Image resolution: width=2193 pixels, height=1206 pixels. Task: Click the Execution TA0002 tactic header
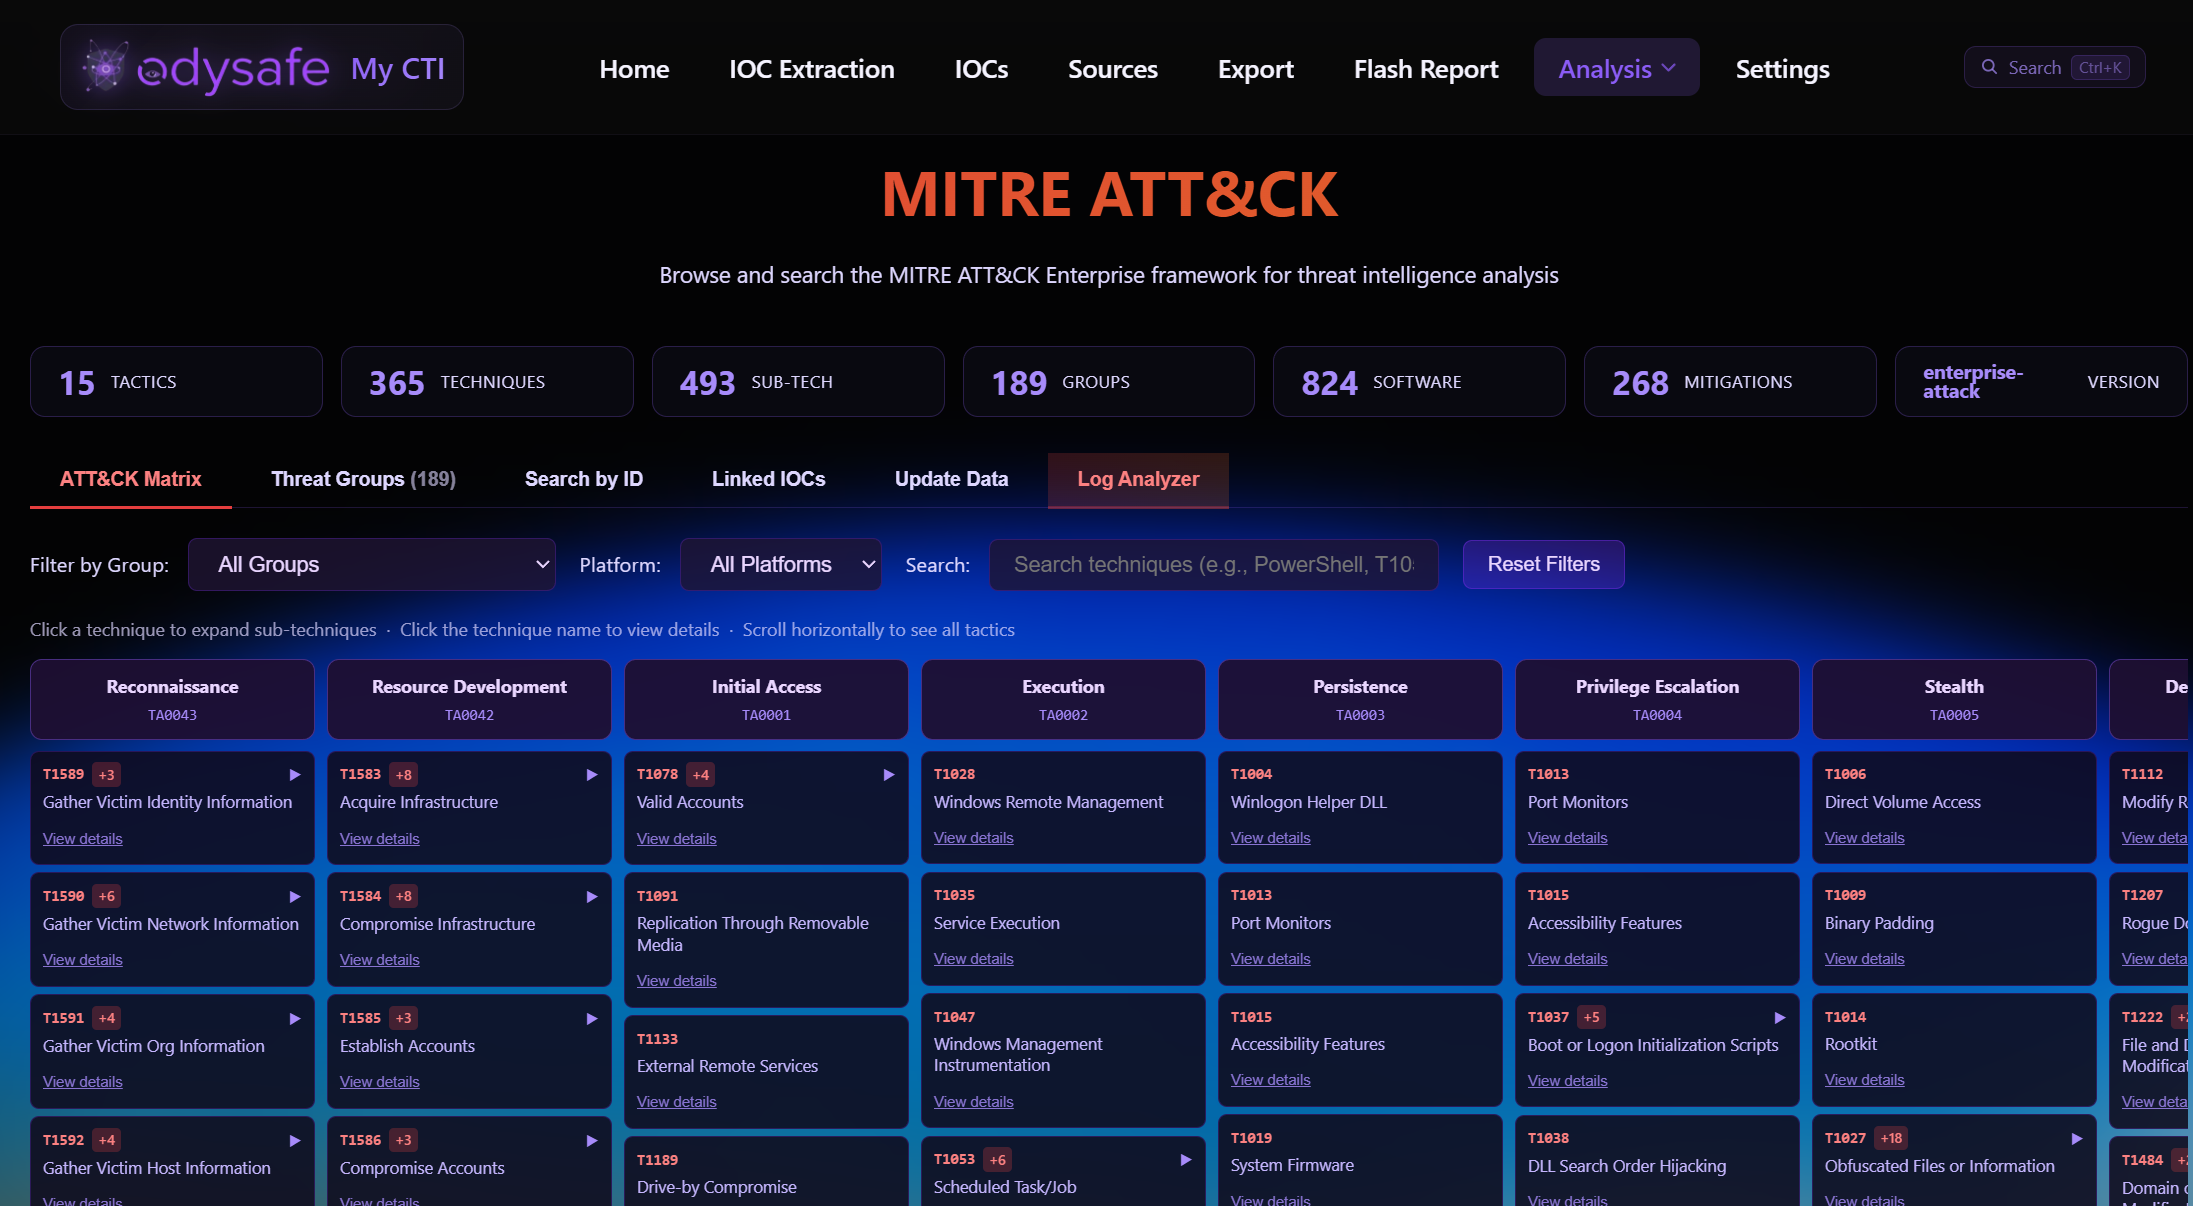click(x=1063, y=699)
